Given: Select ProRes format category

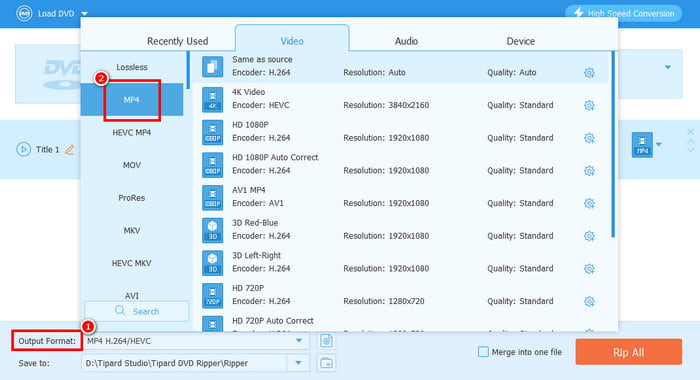Looking at the screenshot, I should (132, 198).
